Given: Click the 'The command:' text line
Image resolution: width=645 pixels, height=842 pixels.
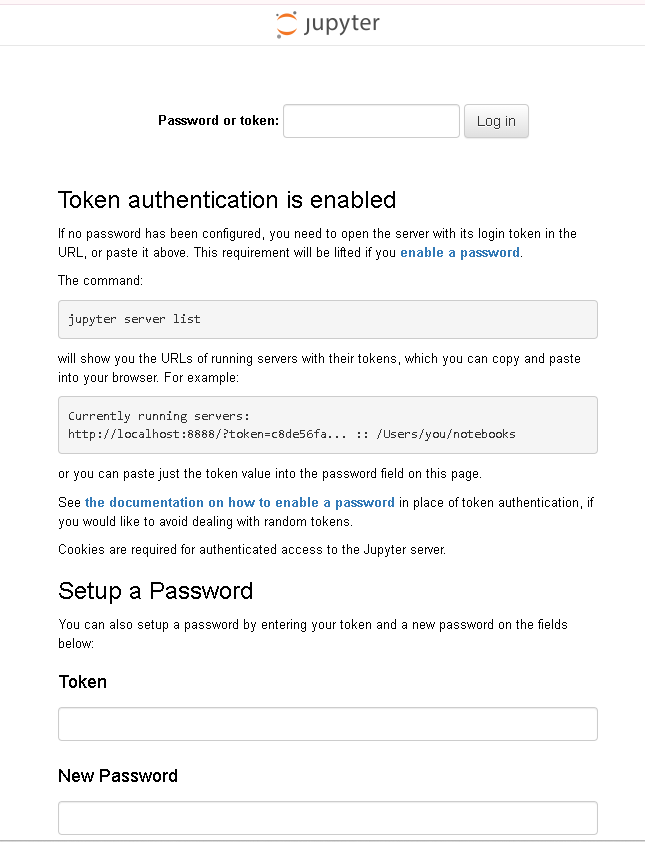Looking at the screenshot, I should 100,280.
